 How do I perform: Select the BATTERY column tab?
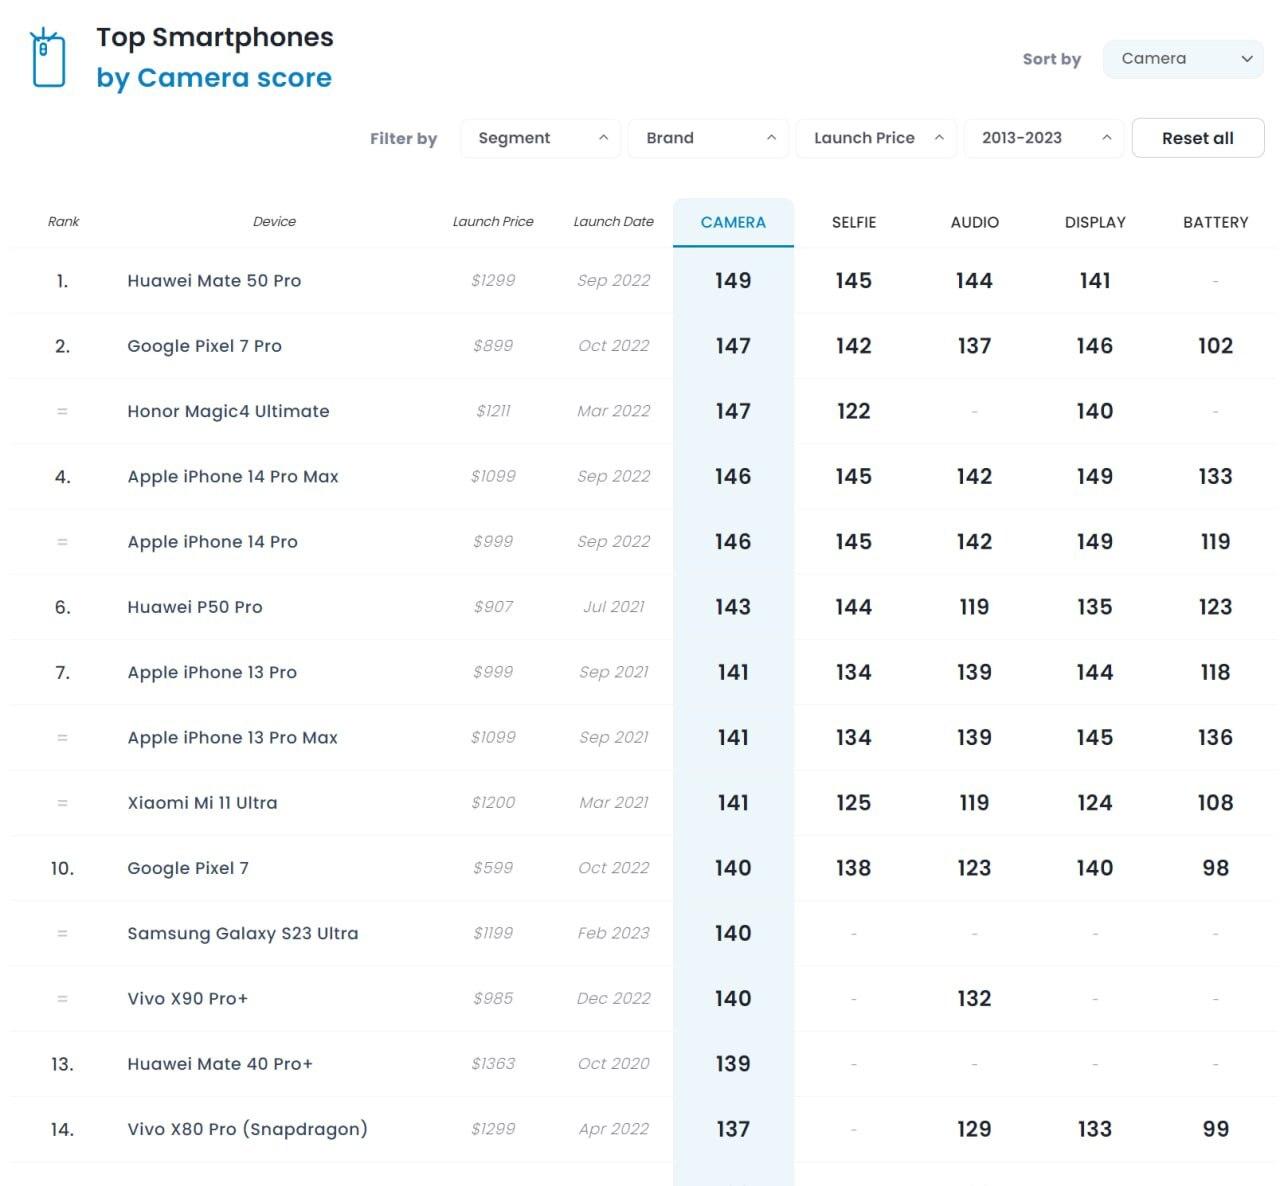[1215, 222]
